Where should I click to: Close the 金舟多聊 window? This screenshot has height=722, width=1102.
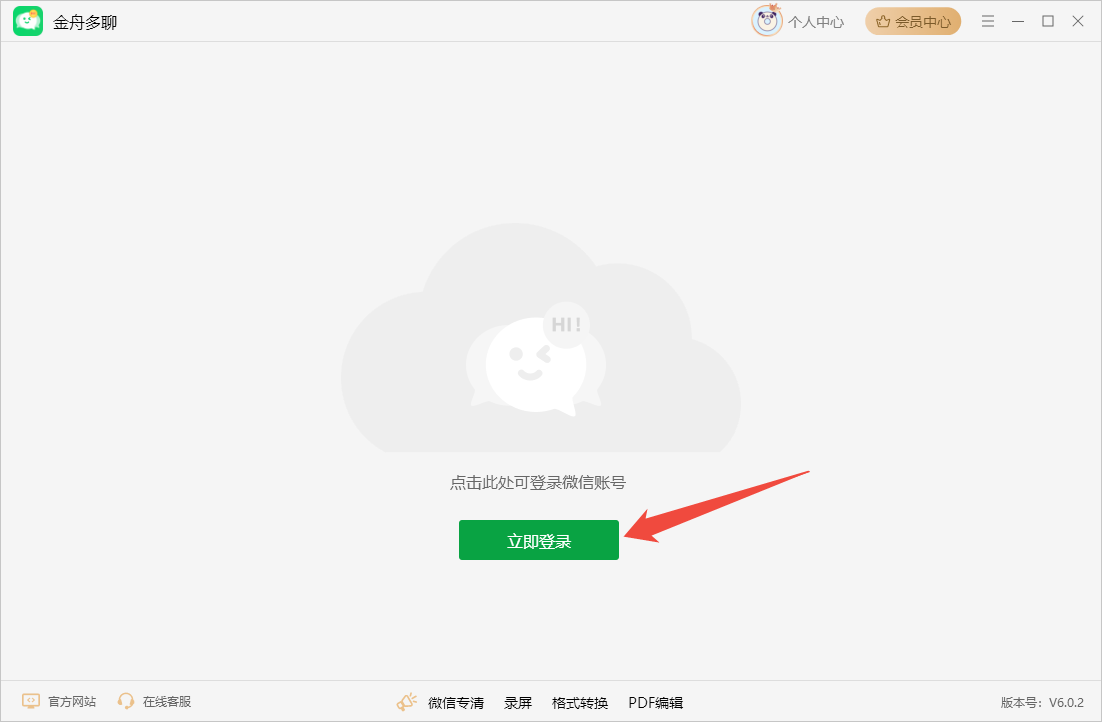point(1078,21)
